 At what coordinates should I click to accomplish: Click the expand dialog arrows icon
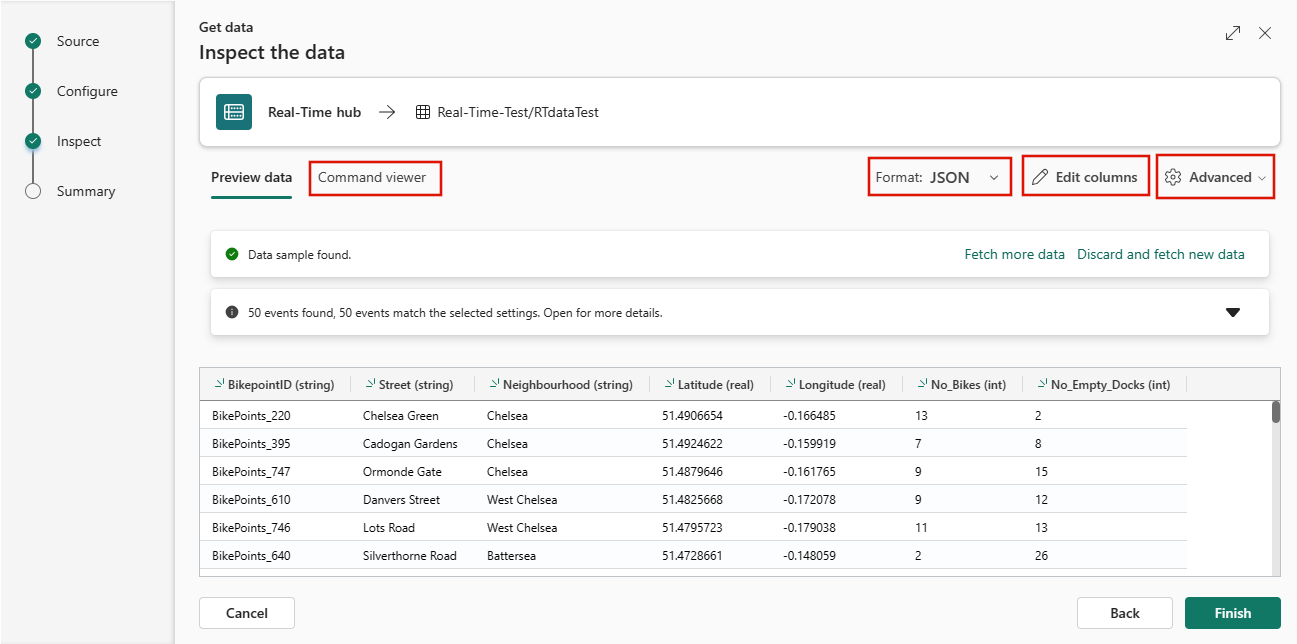coord(1233,33)
